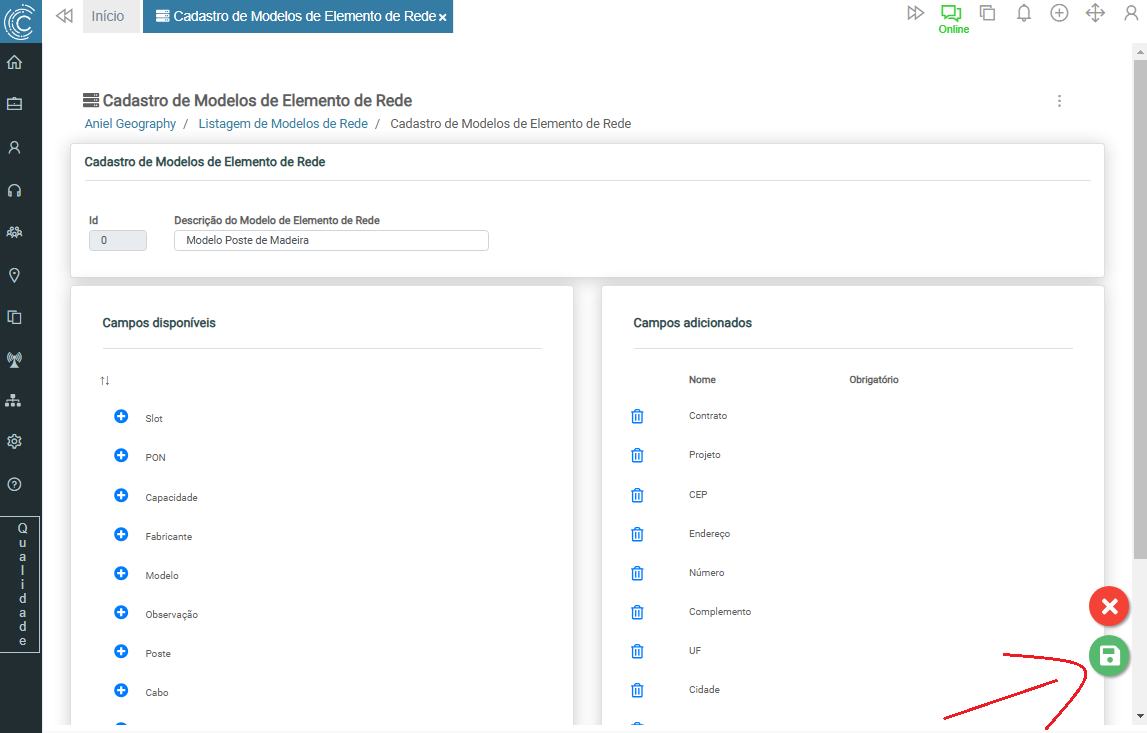Screen dimensions: 1147x733
Task: Click the green save floating button
Action: pyautogui.click(x=1109, y=656)
